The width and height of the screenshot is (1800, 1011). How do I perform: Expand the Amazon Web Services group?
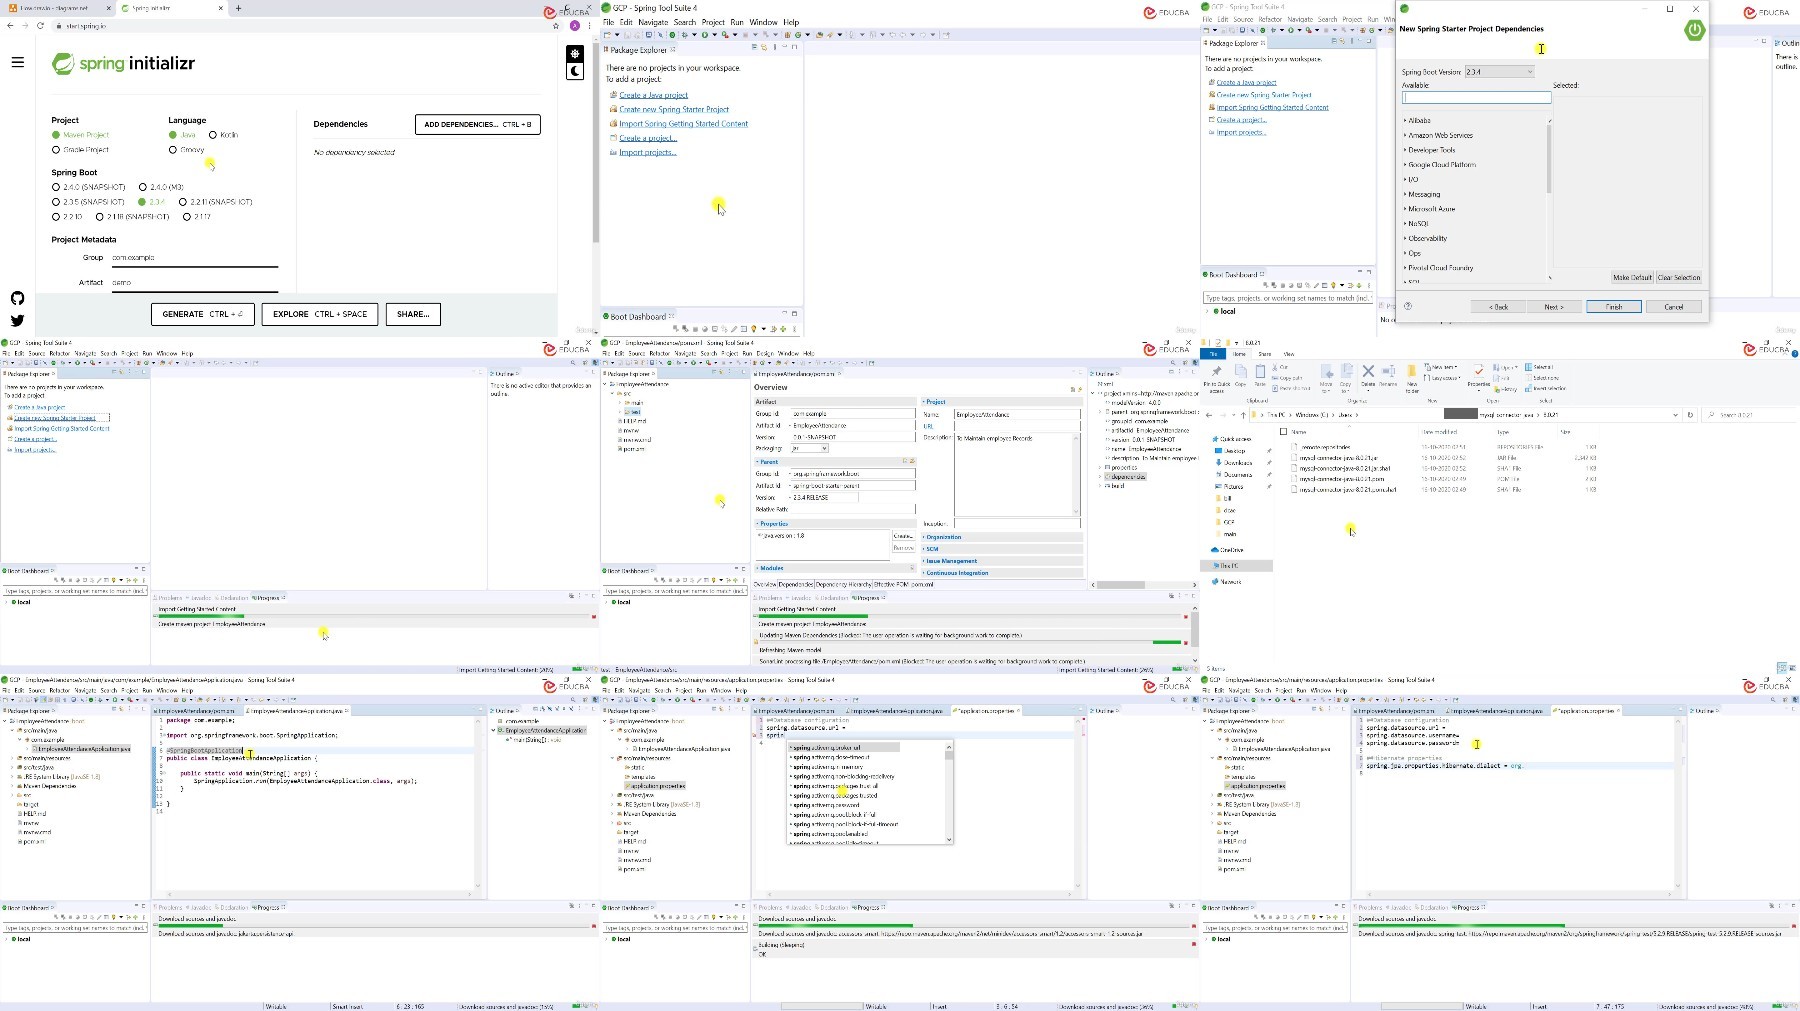[x=1405, y=135]
